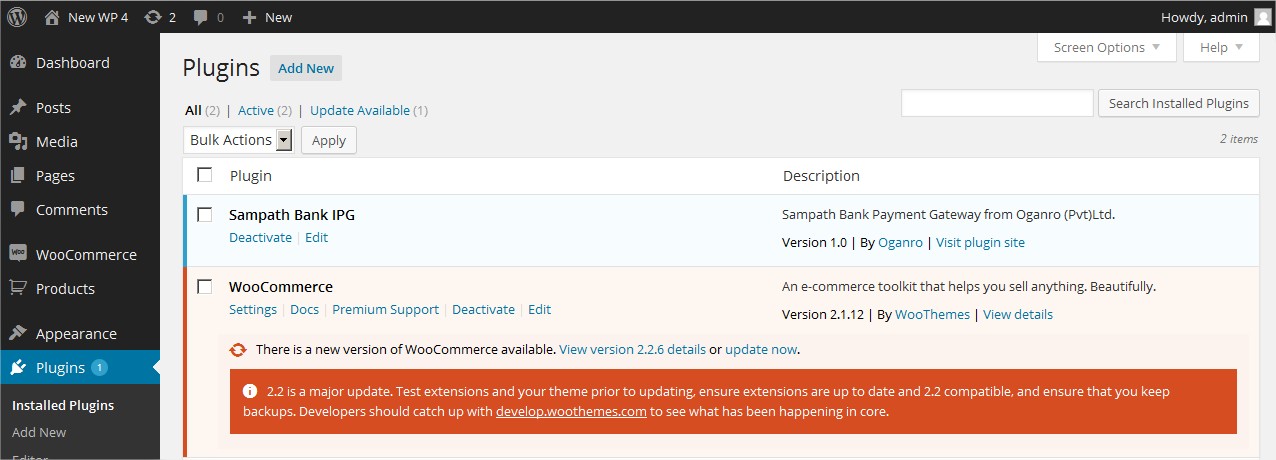This screenshot has height=460, width=1276.
Task: Filter plugins by All
Action: (x=193, y=110)
